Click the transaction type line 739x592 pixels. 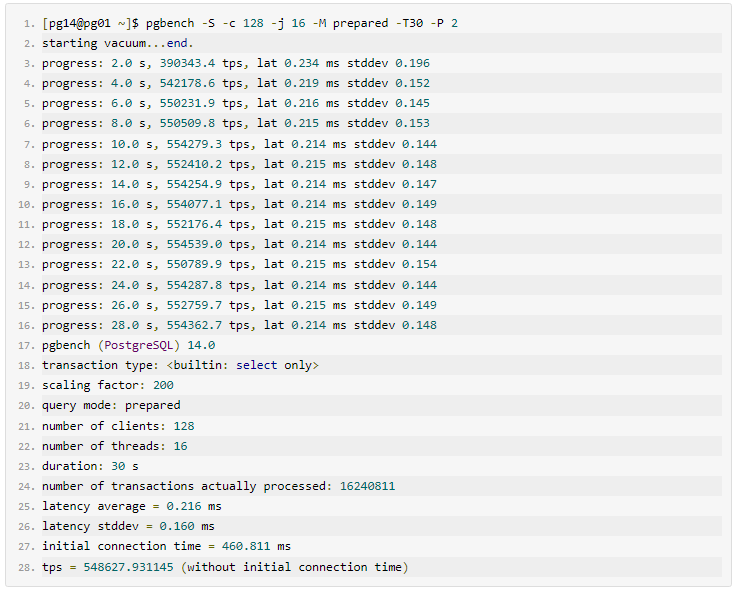[x=180, y=365]
